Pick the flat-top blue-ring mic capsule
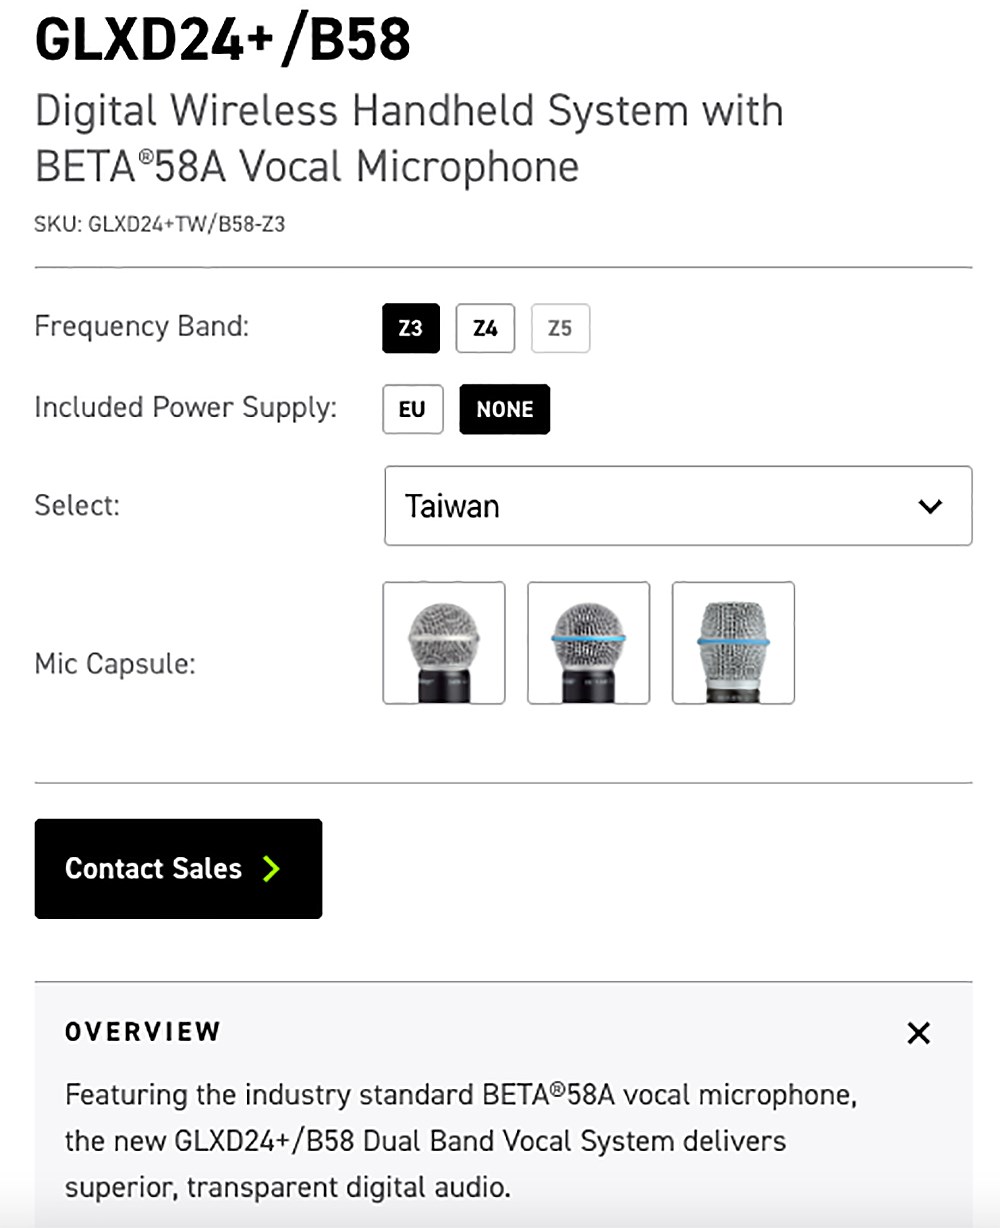This screenshot has height=1228, width=1000. (733, 643)
